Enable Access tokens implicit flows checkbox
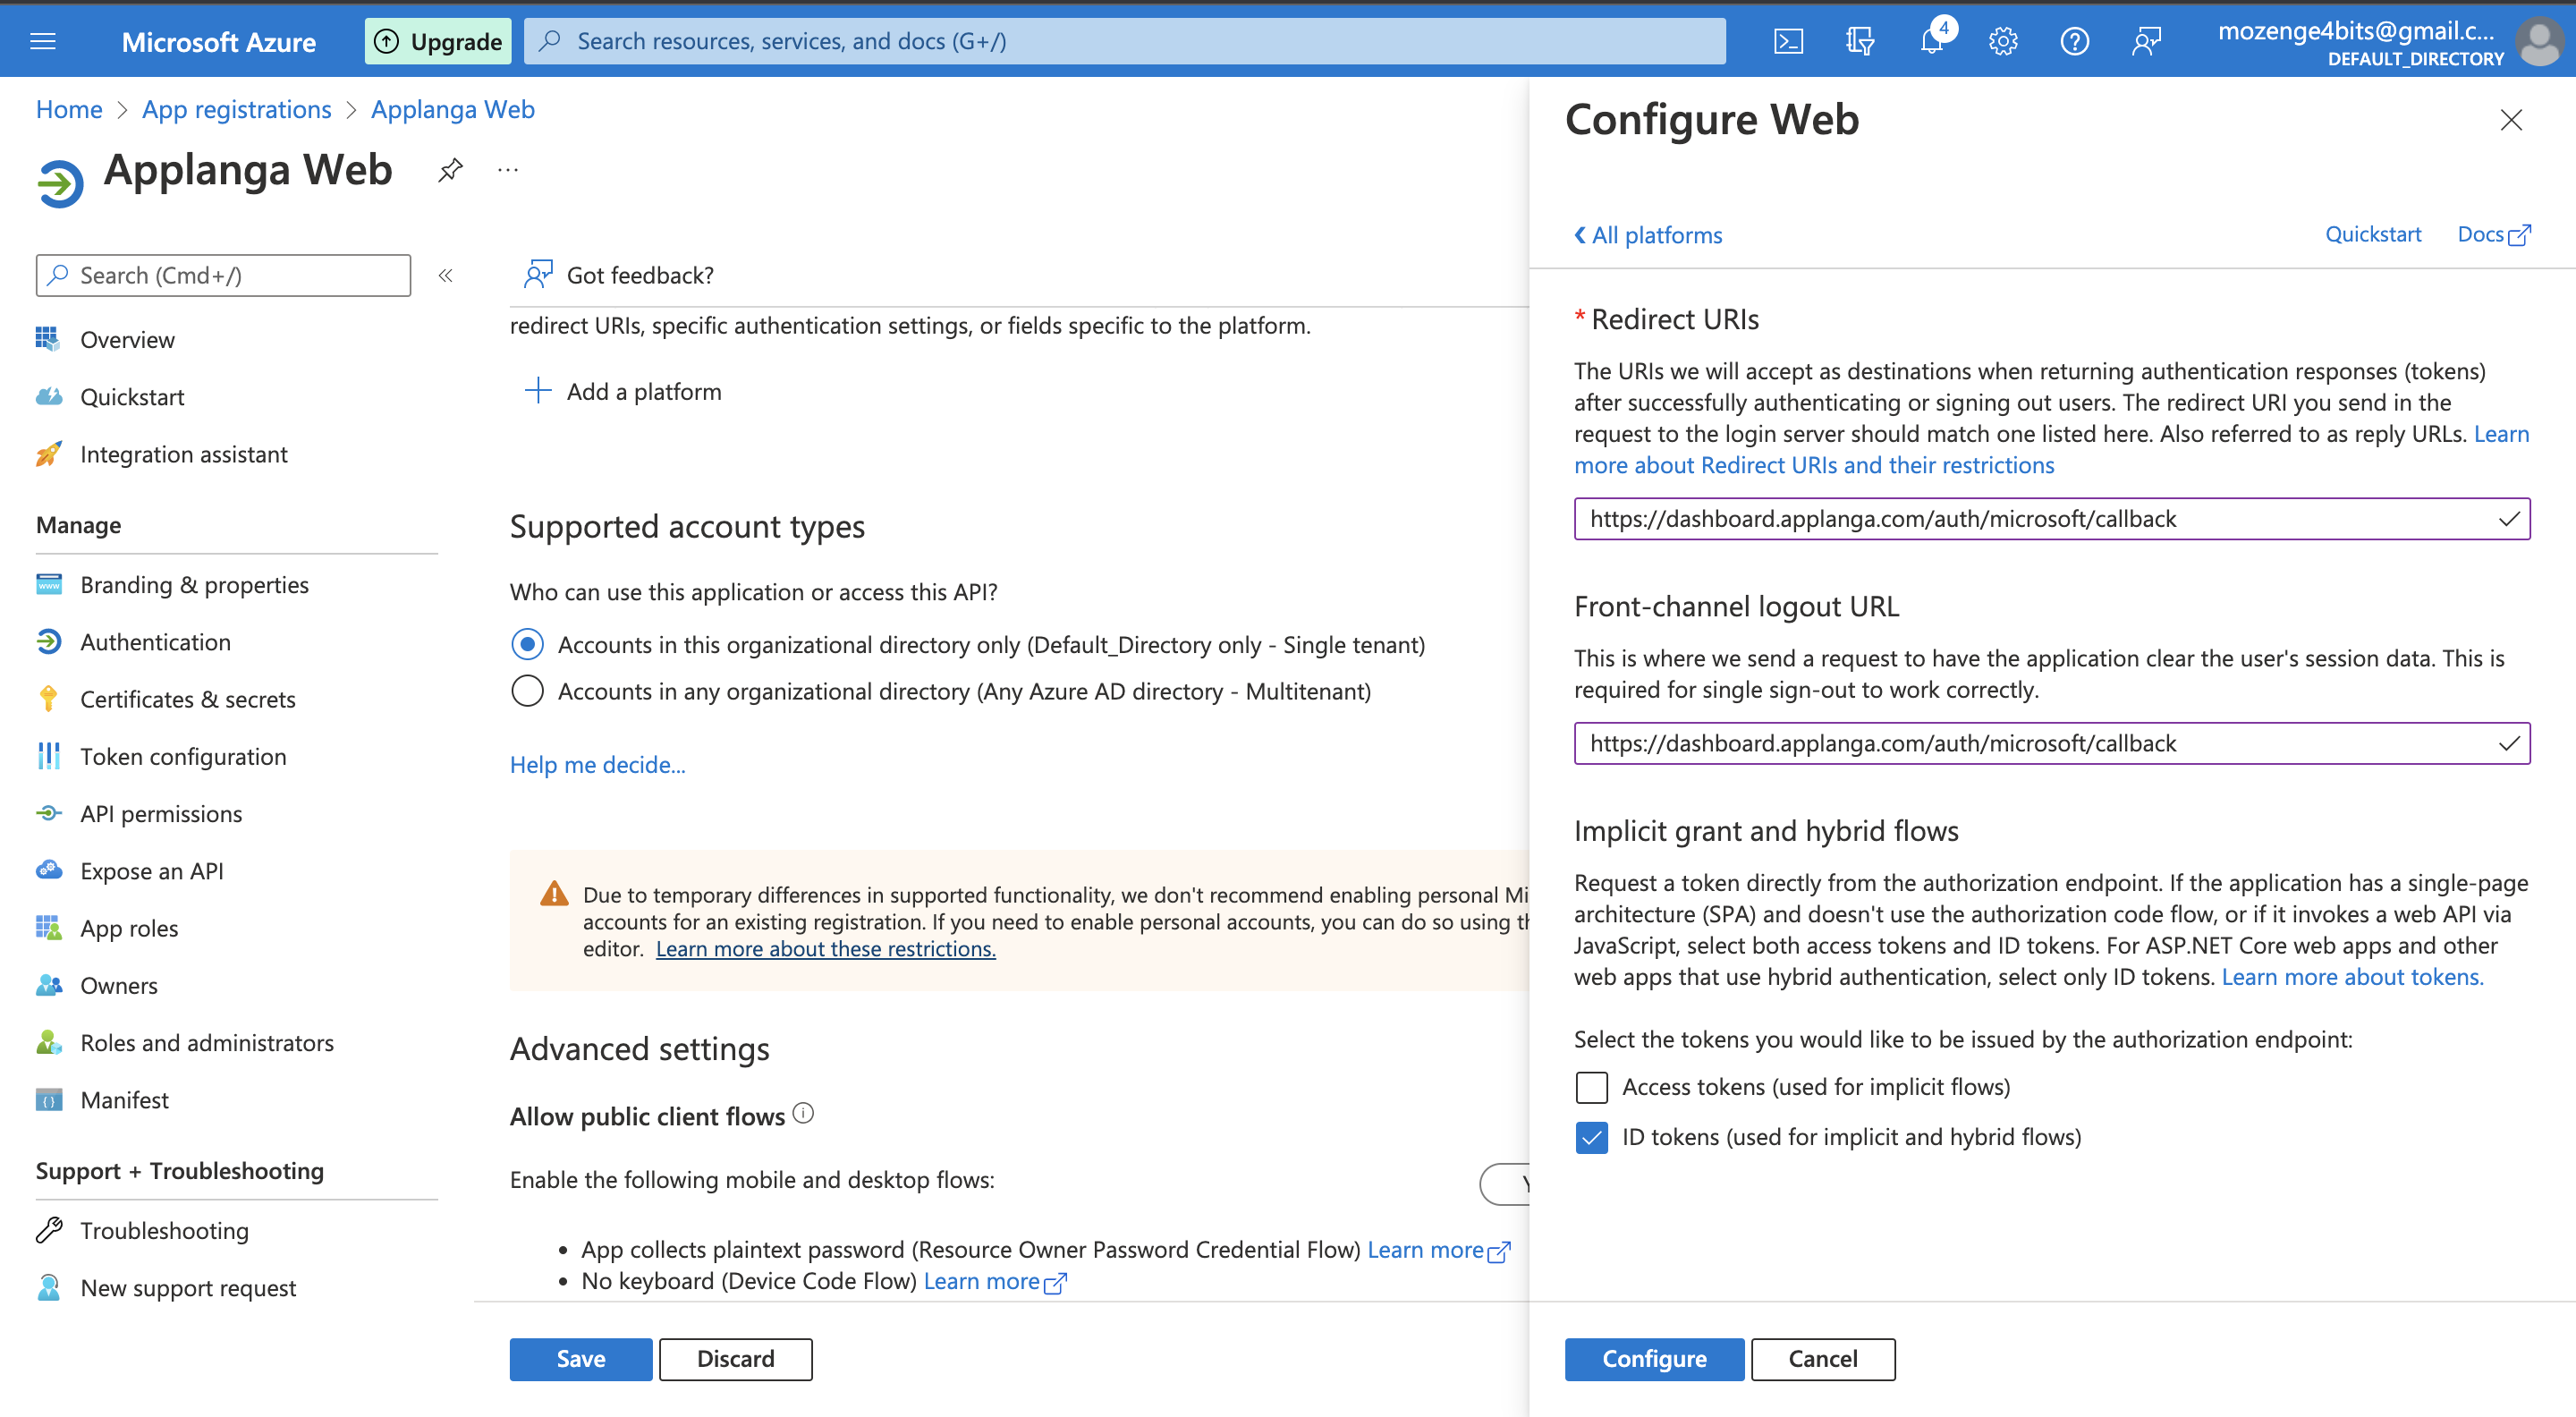The height and width of the screenshot is (1417, 2576). tap(1590, 1087)
